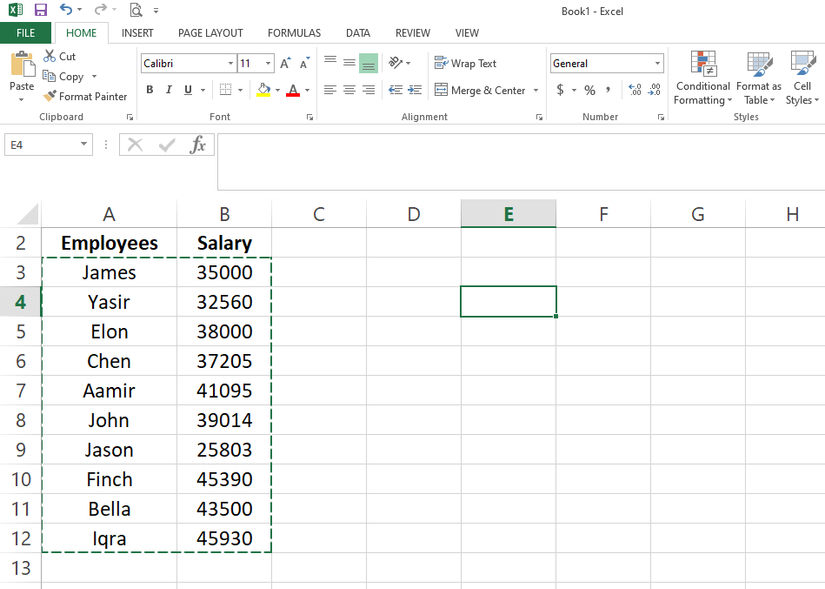Open the font size dropdown showing 11
The width and height of the screenshot is (825, 589).
[x=268, y=64]
